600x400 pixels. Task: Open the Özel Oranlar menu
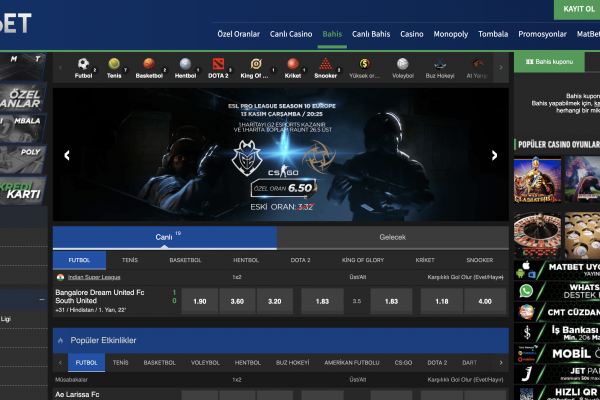tap(238, 34)
